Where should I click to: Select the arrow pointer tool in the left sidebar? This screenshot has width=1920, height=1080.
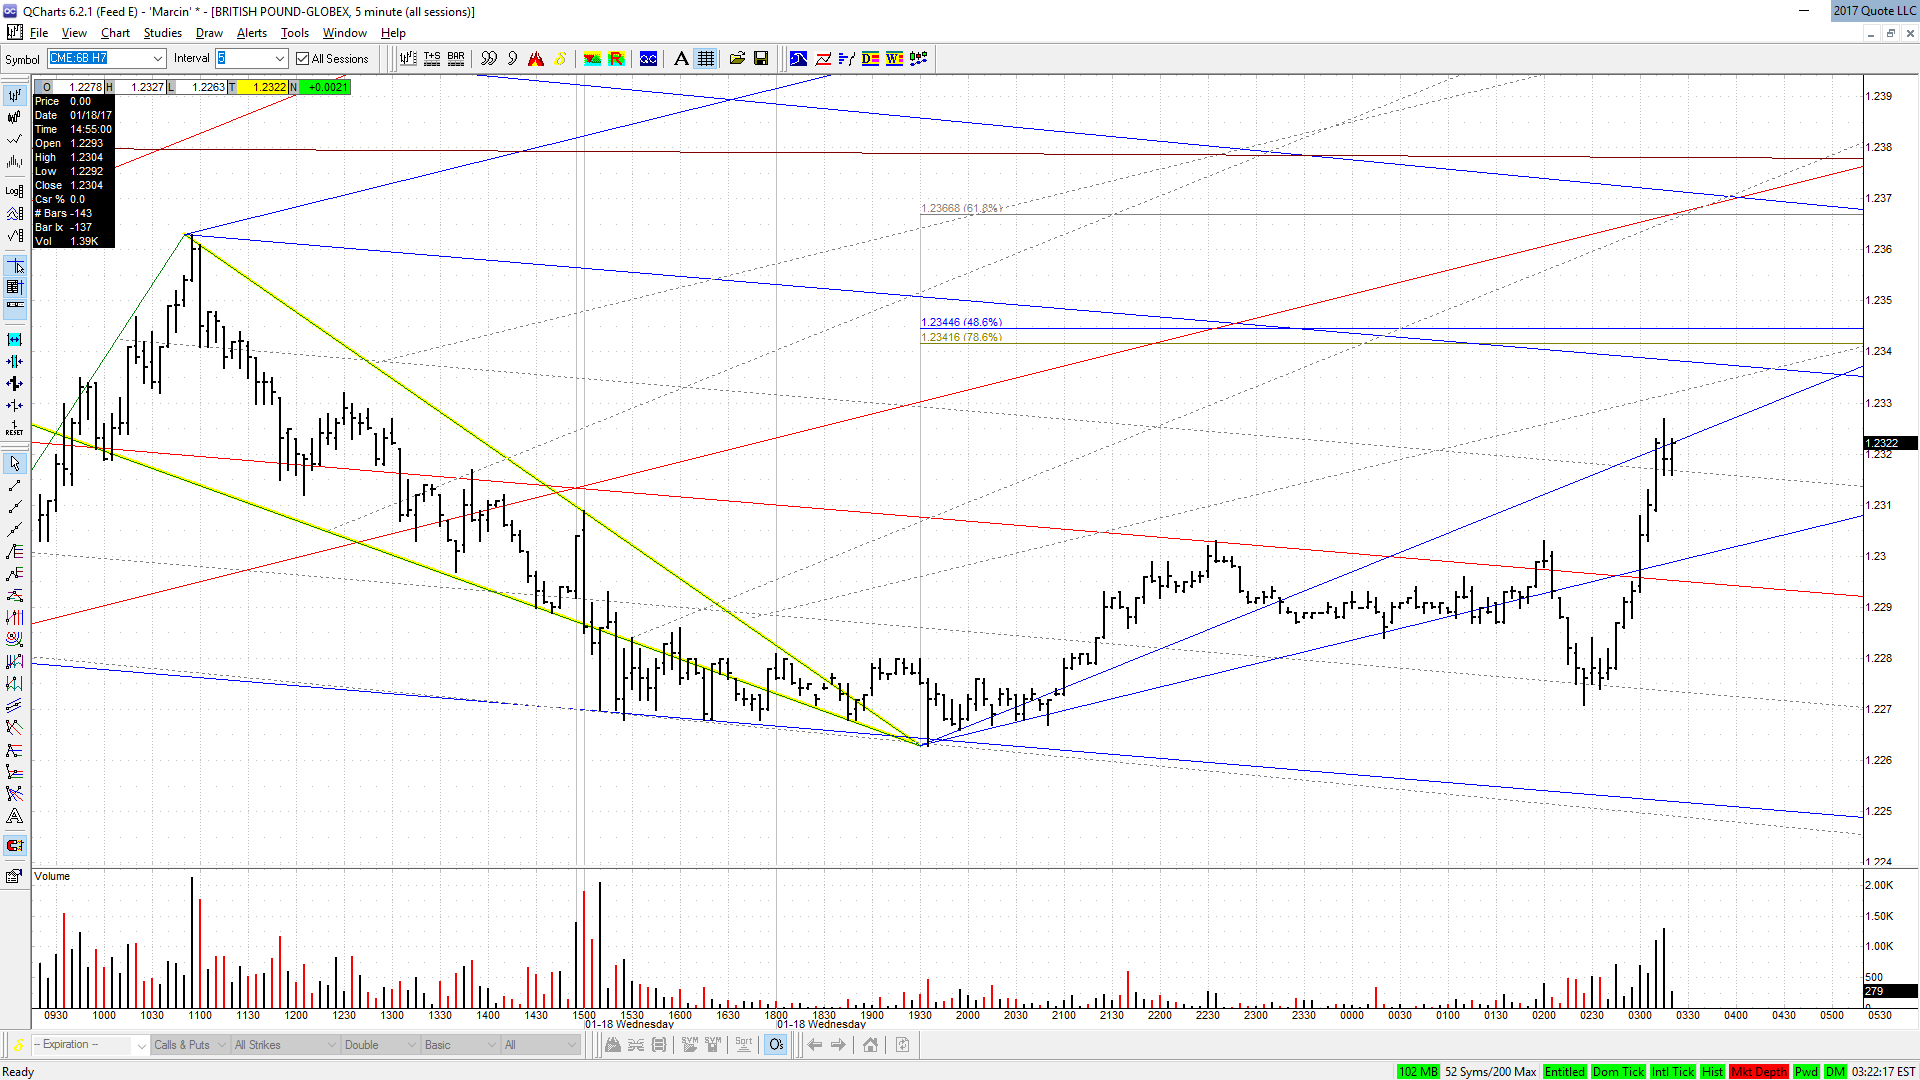pyautogui.click(x=15, y=464)
